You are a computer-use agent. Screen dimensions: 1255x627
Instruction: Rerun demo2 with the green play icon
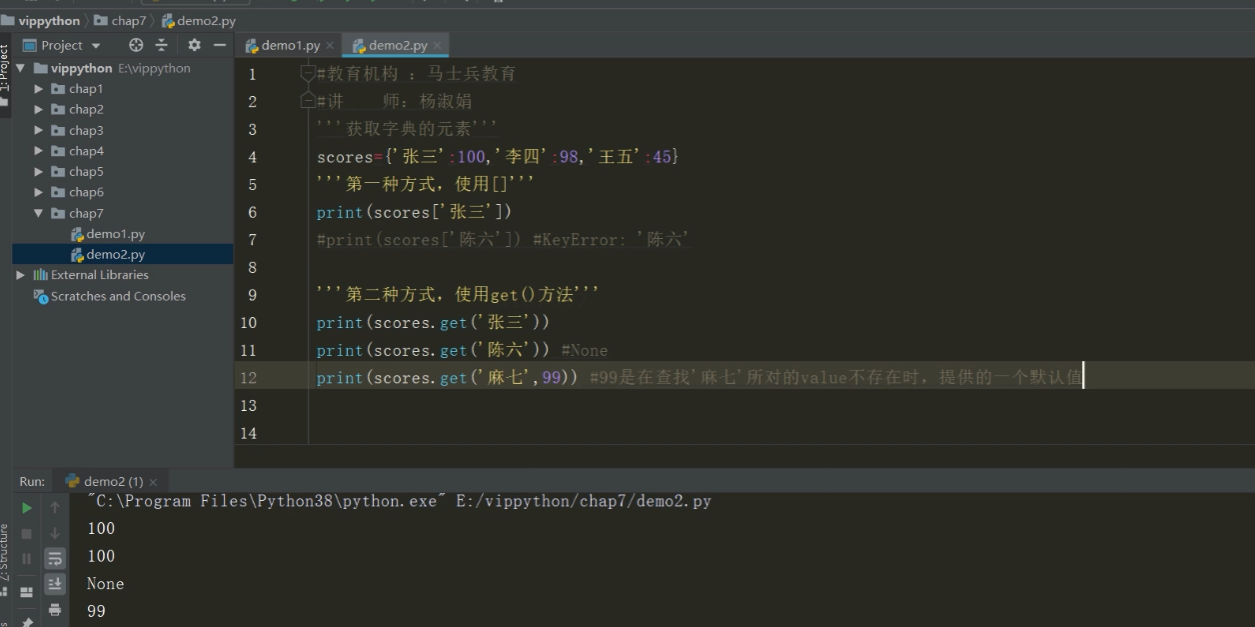click(27, 508)
